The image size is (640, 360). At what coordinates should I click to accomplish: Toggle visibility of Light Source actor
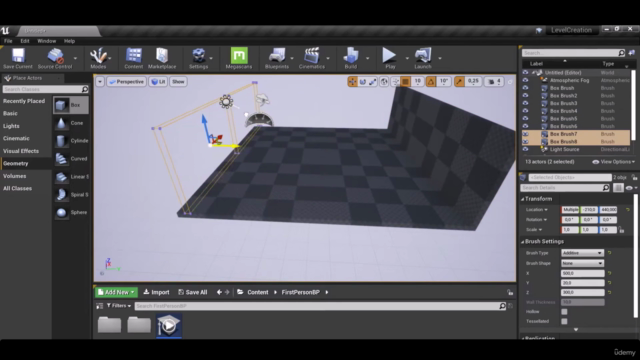point(525,149)
